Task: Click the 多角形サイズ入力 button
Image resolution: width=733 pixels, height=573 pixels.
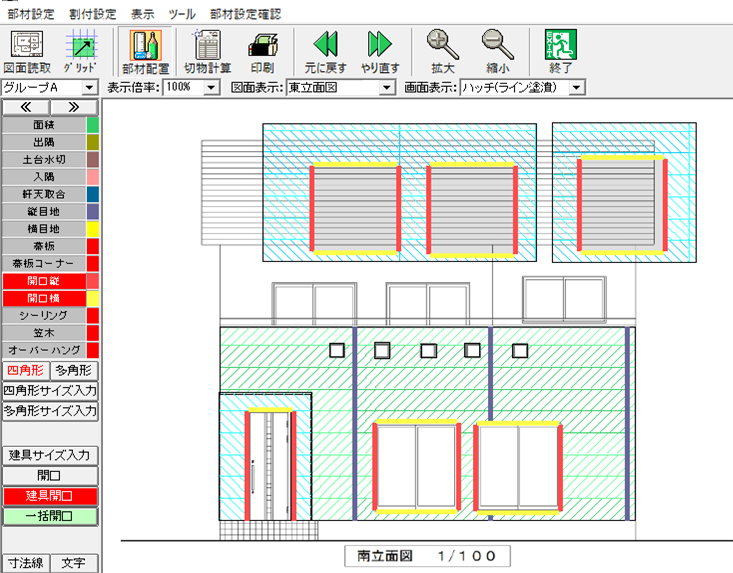Action: [50, 411]
